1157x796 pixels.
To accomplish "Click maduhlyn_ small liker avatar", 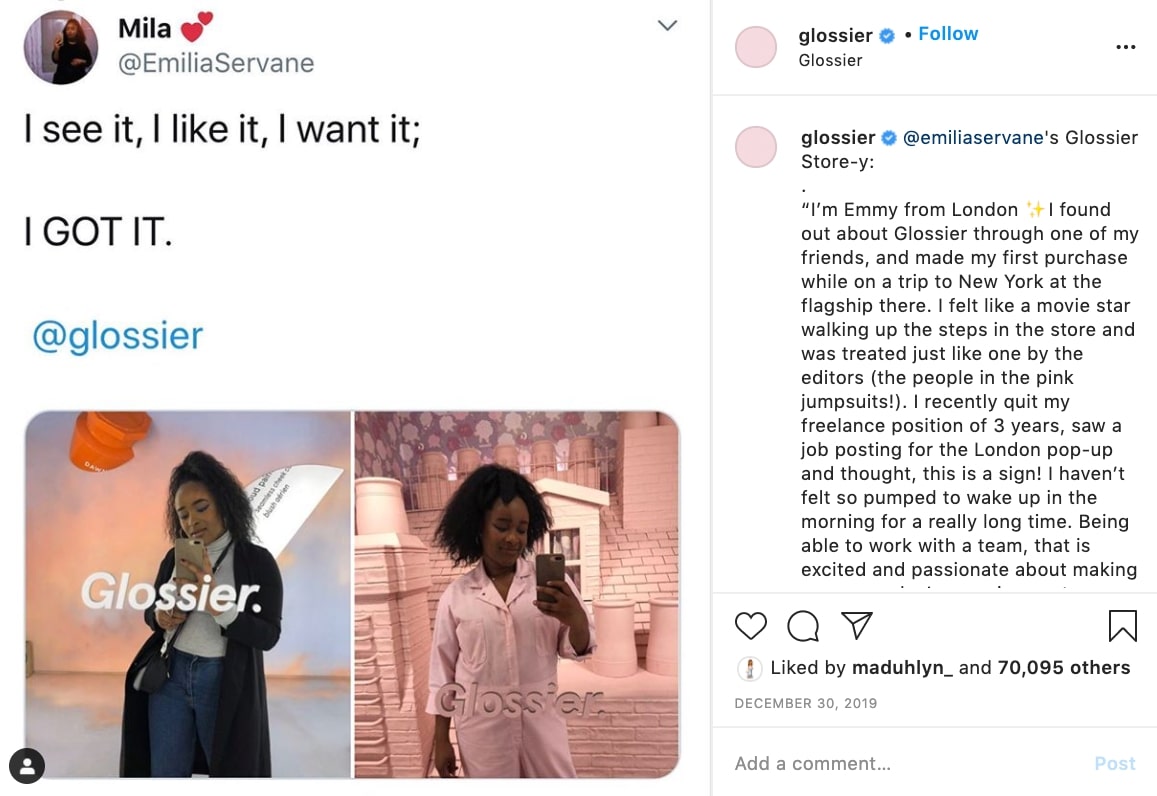I will pos(749,668).
